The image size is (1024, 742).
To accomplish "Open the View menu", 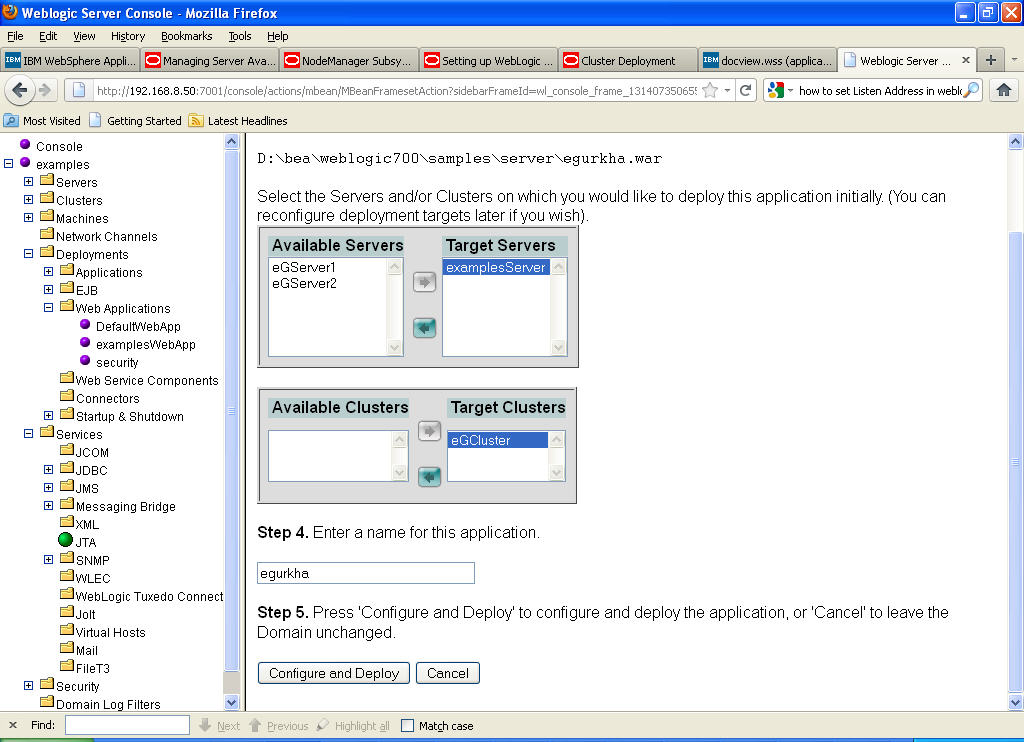I will pos(84,36).
